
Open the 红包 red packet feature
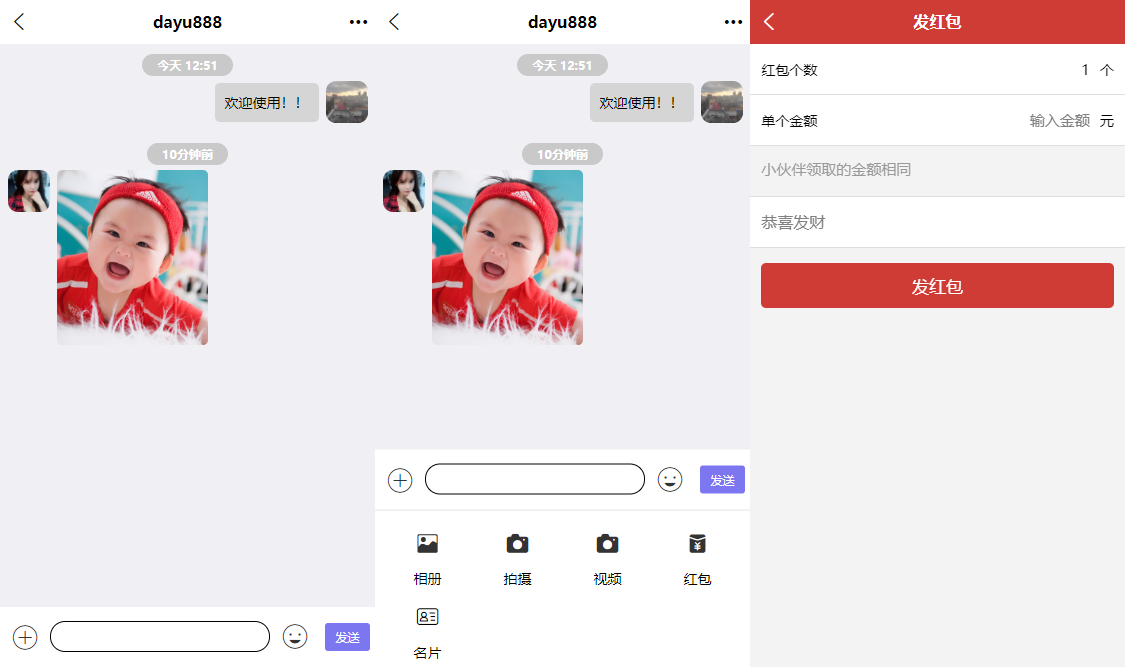[697, 557]
